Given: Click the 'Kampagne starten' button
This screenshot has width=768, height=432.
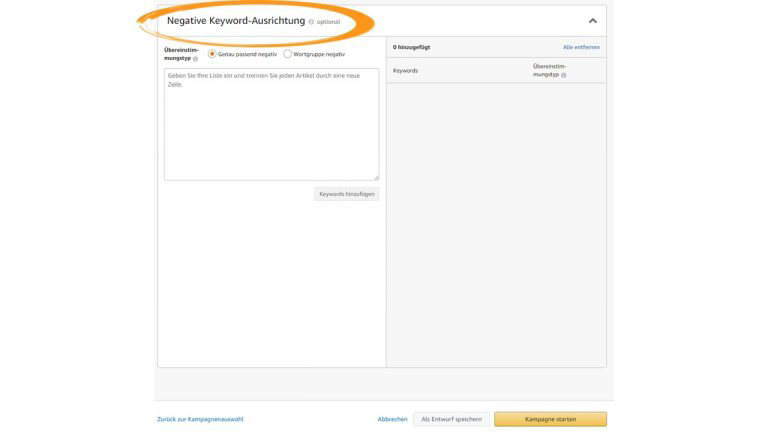Looking at the screenshot, I should (x=550, y=419).
